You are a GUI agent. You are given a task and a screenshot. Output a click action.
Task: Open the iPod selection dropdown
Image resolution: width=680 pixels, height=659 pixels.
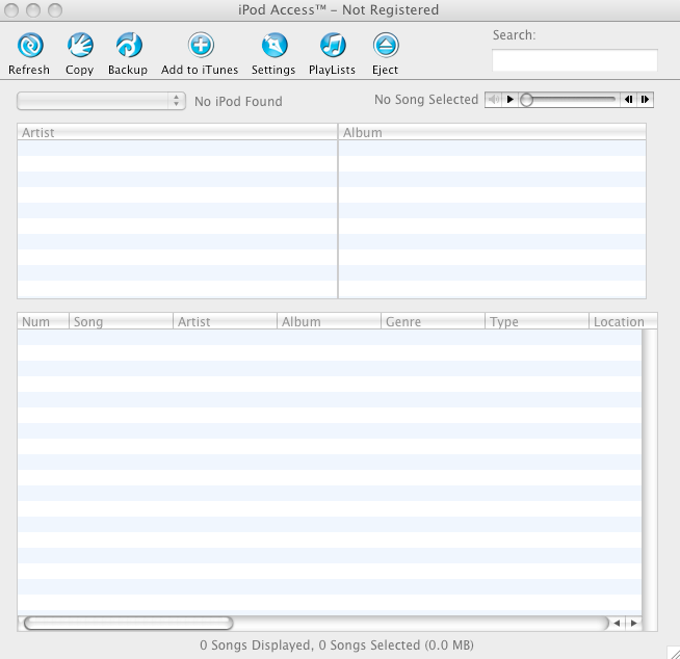[x=101, y=101]
